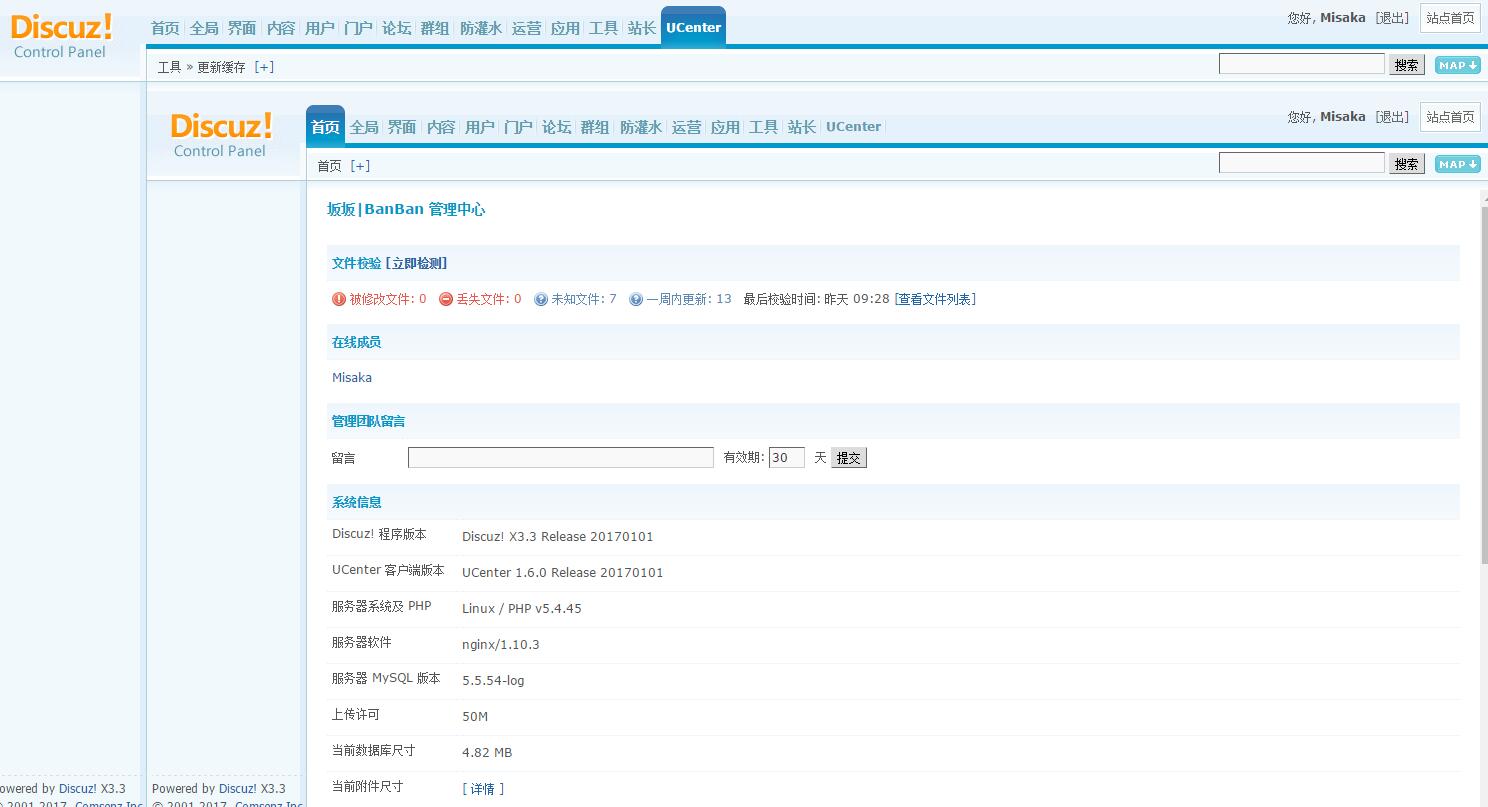Click database size value 4.82 MB

[487, 753]
